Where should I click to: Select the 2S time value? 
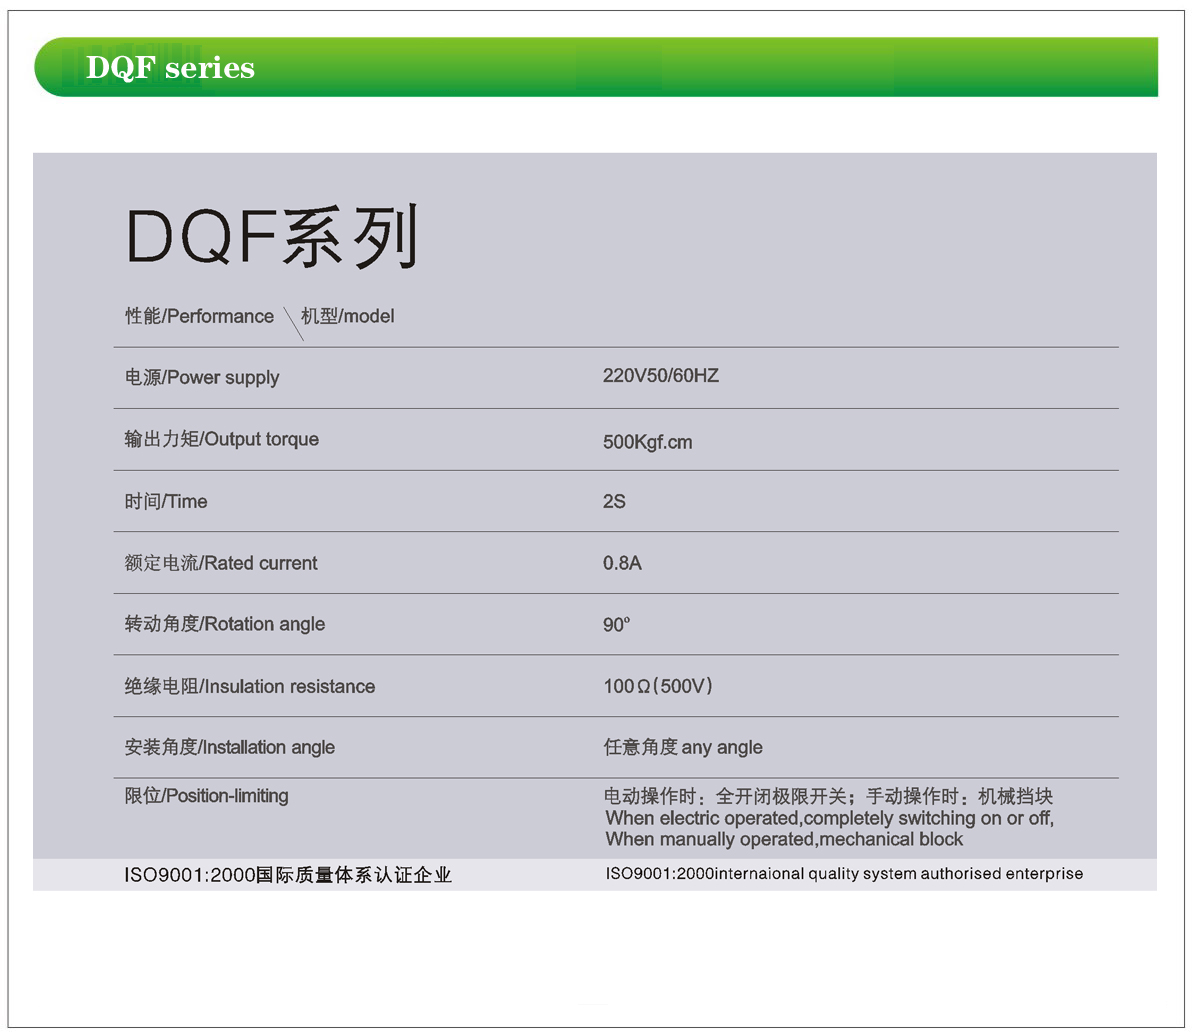(x=614, y=501)
